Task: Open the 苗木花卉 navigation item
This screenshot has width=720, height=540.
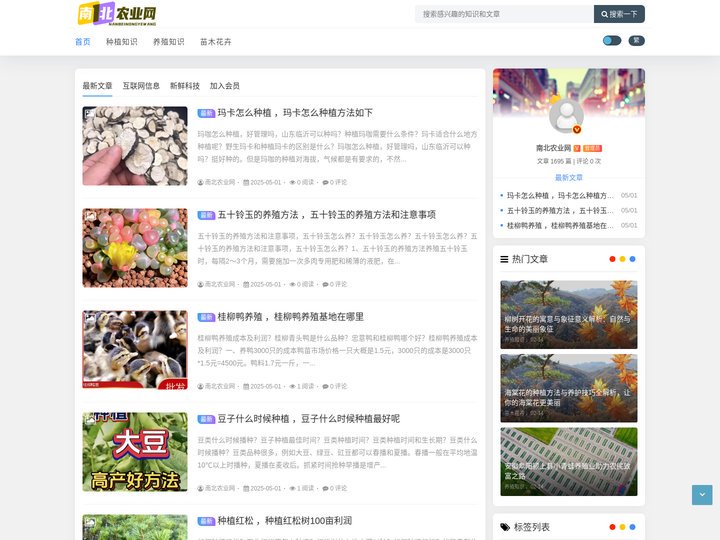Action: (x=216, y=42)
